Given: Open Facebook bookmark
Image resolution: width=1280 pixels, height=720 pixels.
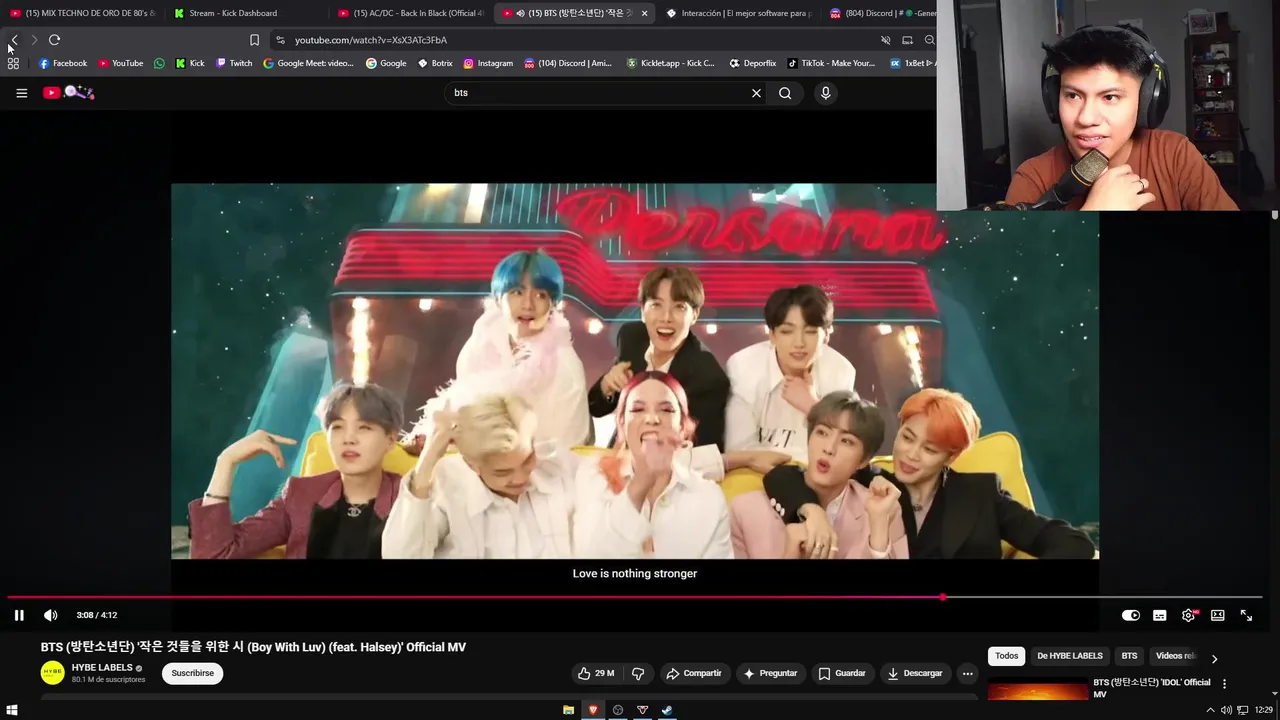Looking at the screenshot, I should [63, 63].
